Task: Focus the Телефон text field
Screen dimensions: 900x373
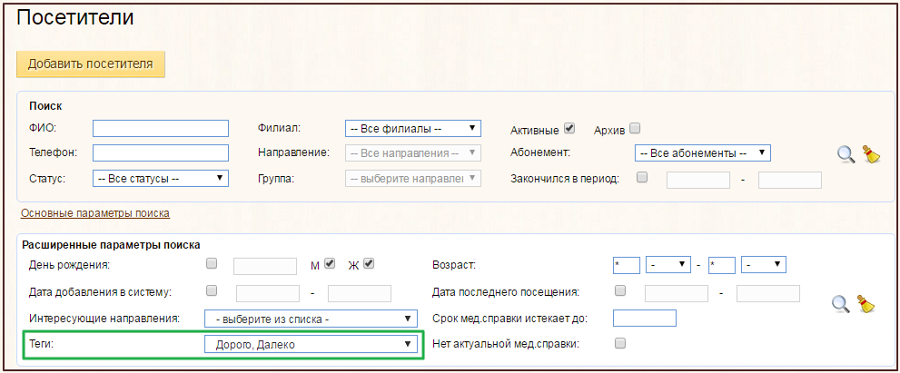Action: tap(161, 153)
